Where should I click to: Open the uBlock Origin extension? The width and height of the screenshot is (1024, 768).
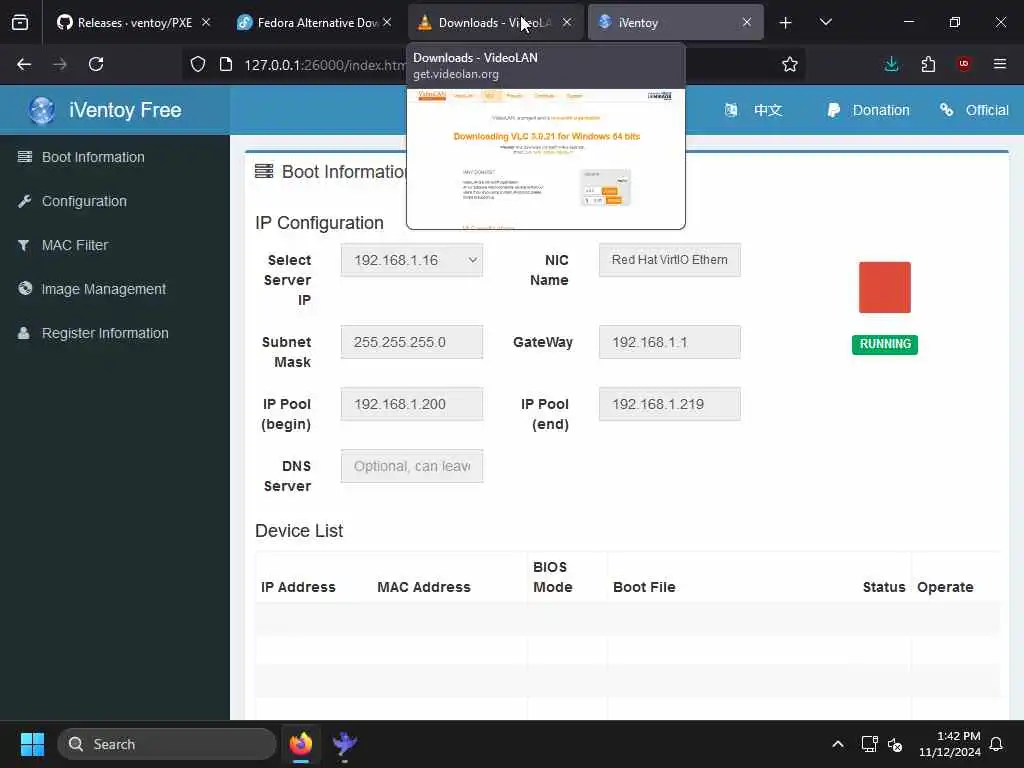[964, 64]
